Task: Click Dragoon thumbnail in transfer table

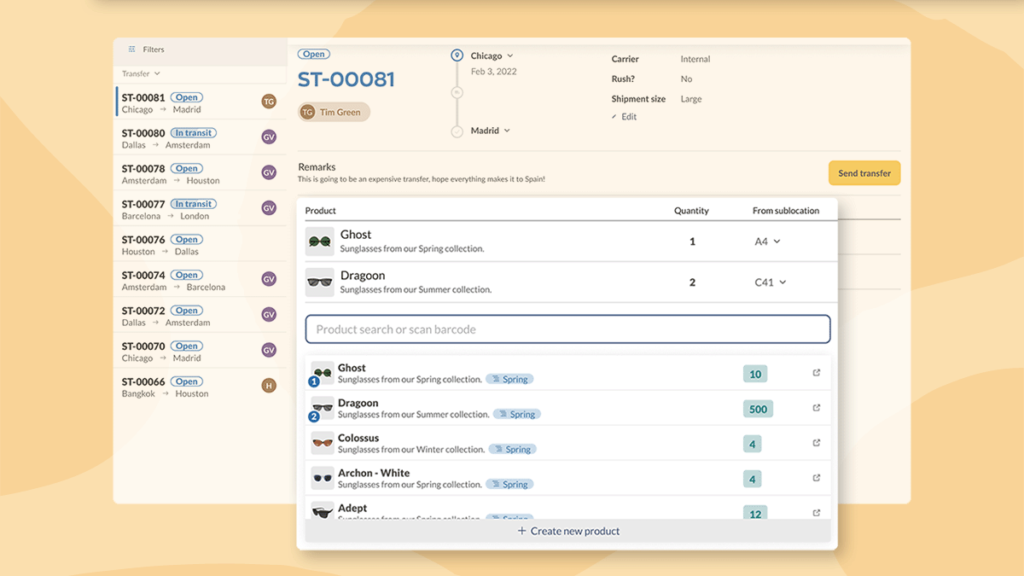Action: click(x=319, y=282)
